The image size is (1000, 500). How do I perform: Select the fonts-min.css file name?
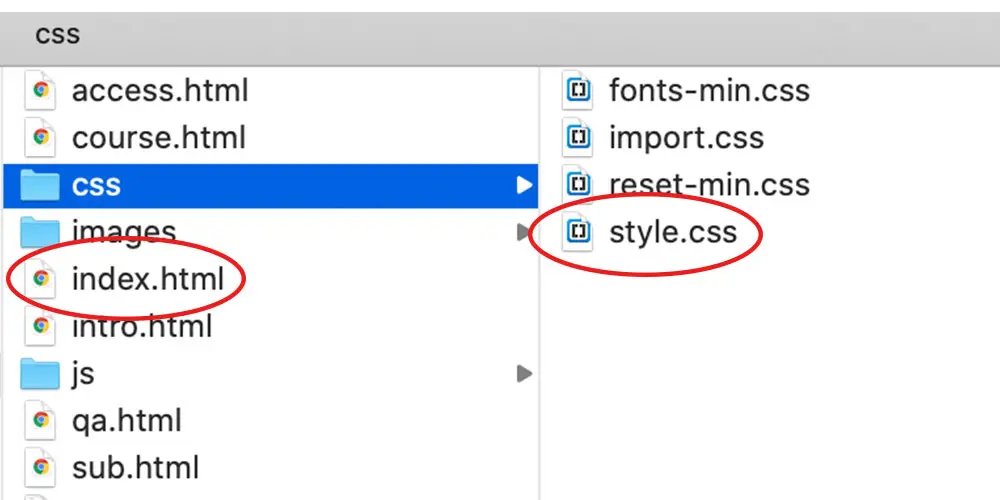709,91
